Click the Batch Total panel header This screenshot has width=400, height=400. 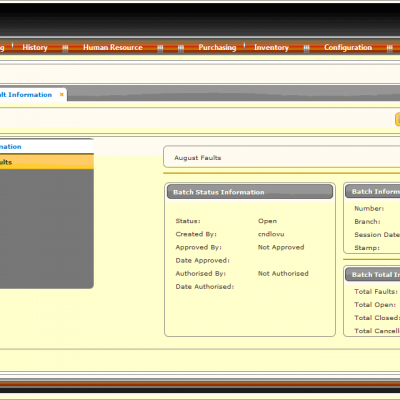(373, 275)
